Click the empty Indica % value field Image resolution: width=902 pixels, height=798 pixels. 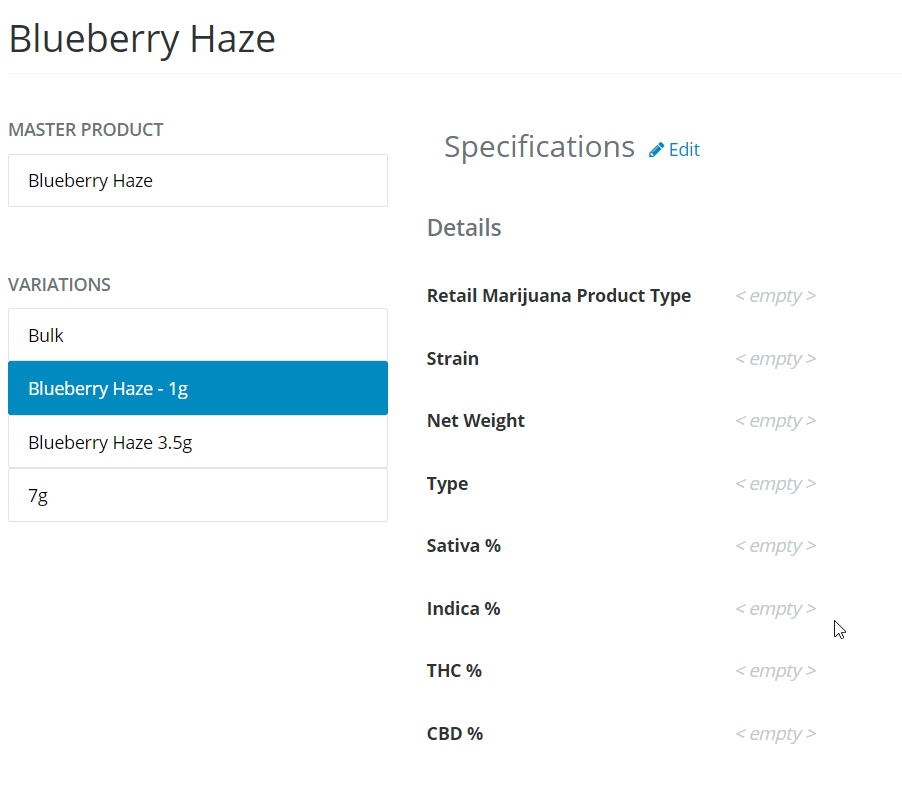(x=775, y=608)
